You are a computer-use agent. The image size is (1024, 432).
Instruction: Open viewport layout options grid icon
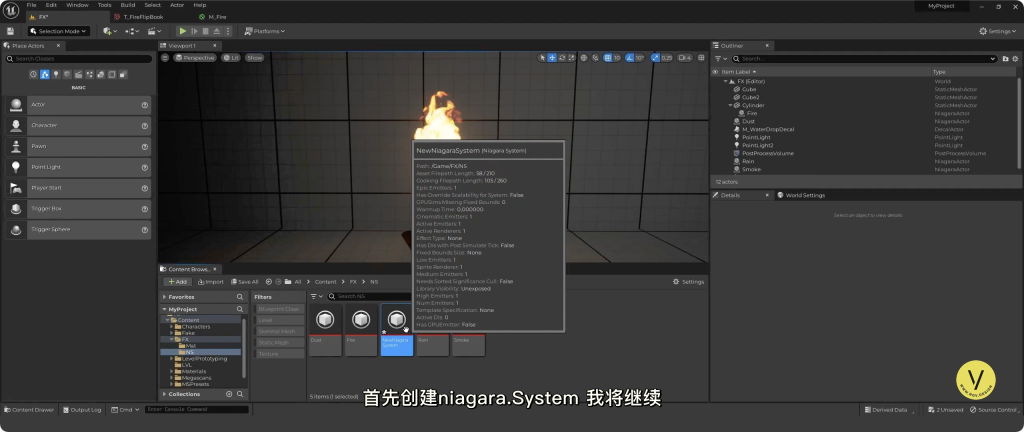(701, 57)
